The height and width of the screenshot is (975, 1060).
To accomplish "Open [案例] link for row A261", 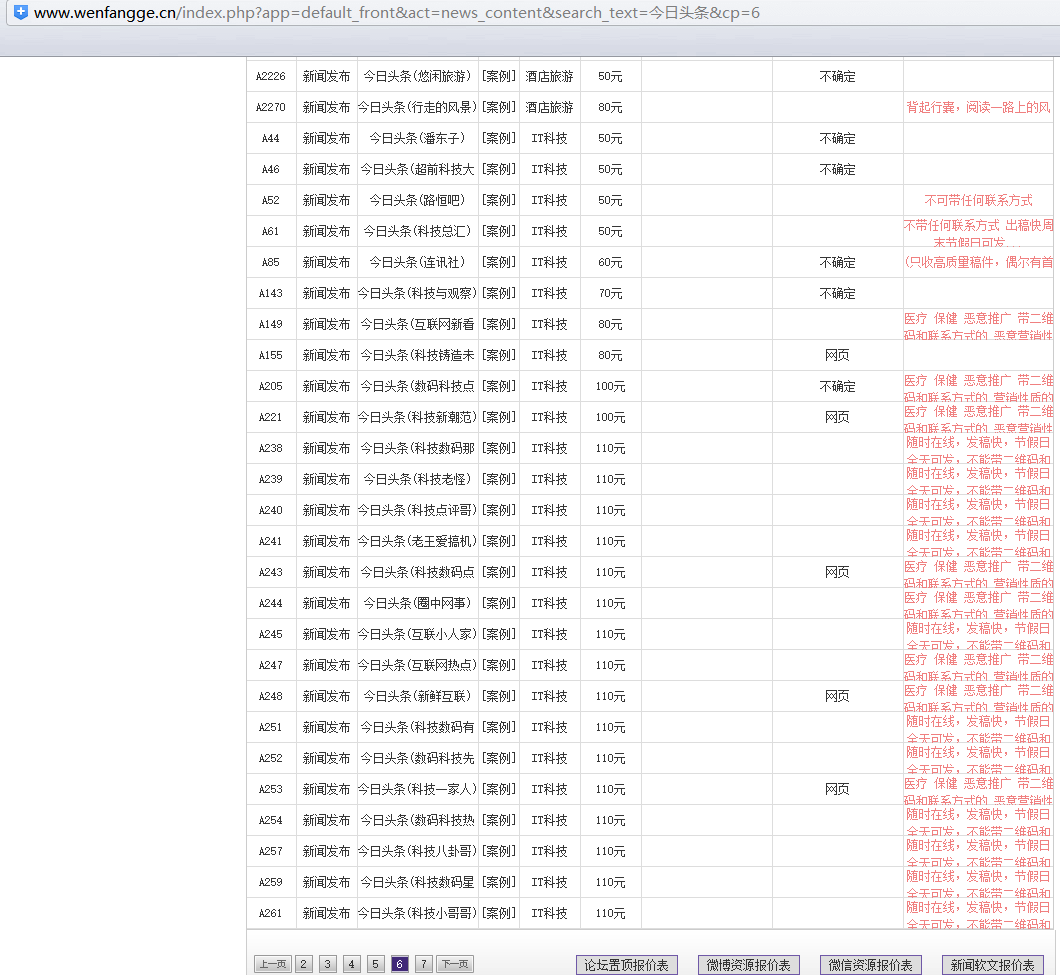I will coord(498,914).
